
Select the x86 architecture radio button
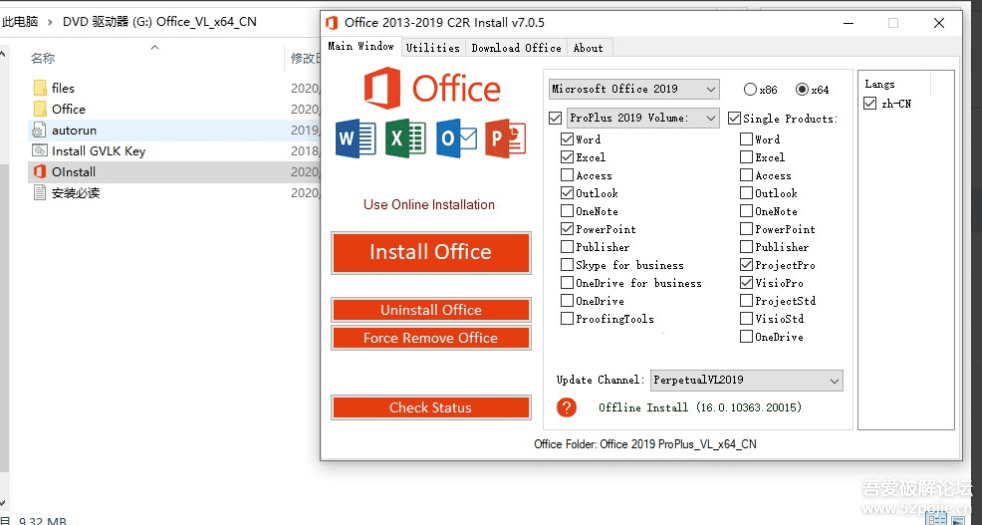pyautogui.click(x=750, y=90)
